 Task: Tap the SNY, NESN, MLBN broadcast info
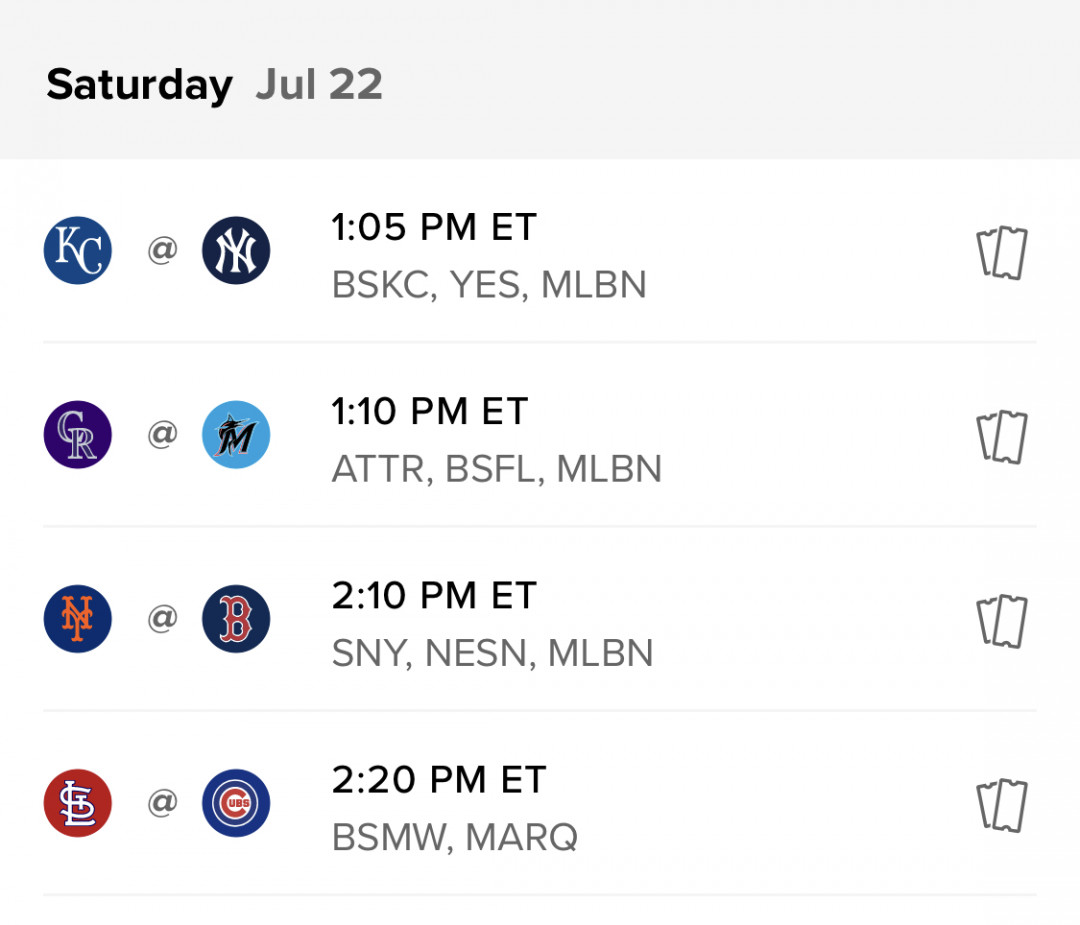point(492,653)
